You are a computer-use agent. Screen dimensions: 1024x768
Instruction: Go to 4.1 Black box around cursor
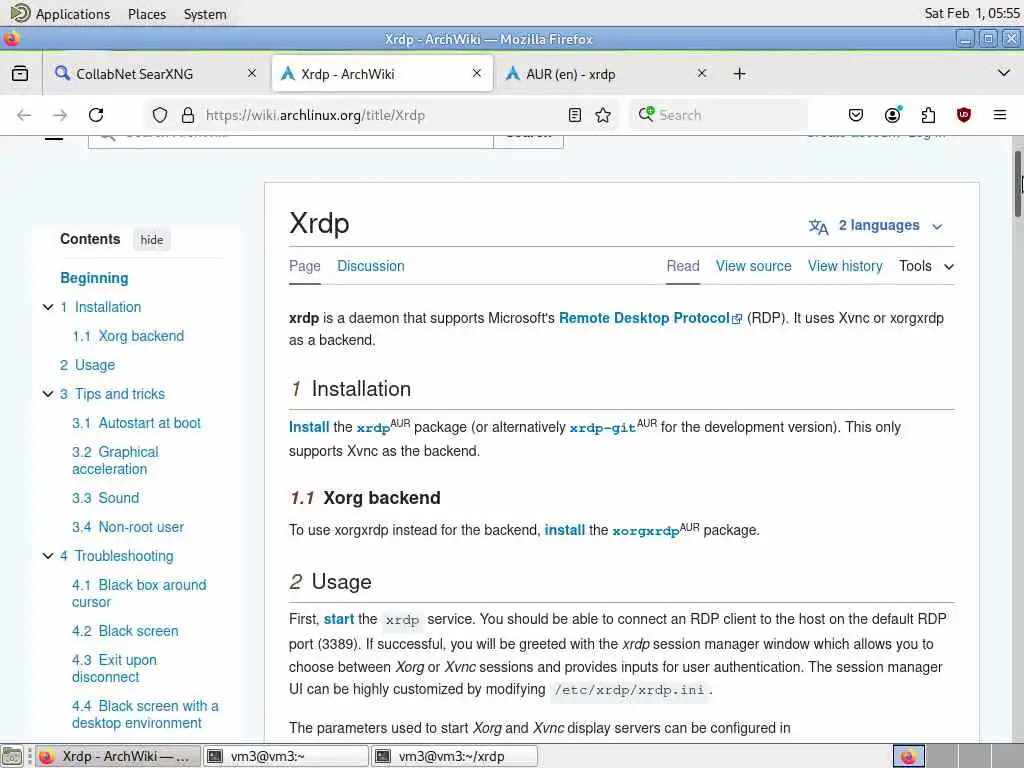[x=139, y=594]
